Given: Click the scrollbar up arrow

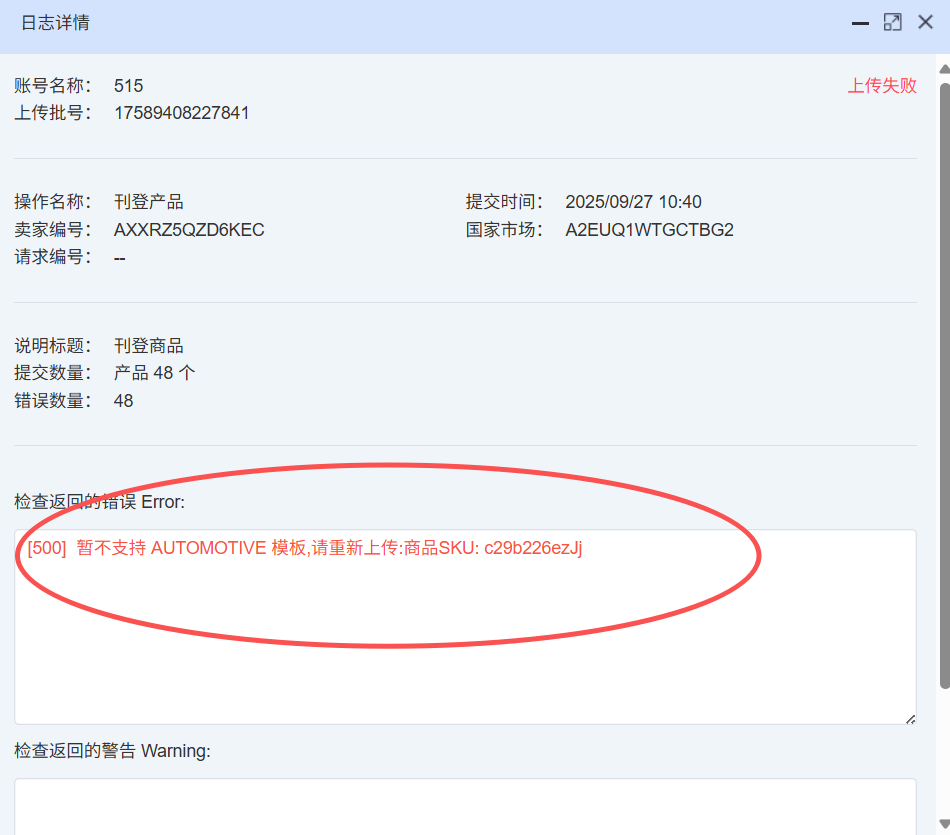Looking at the screenshot, I should pyautogui.click(x=943, y=68).
